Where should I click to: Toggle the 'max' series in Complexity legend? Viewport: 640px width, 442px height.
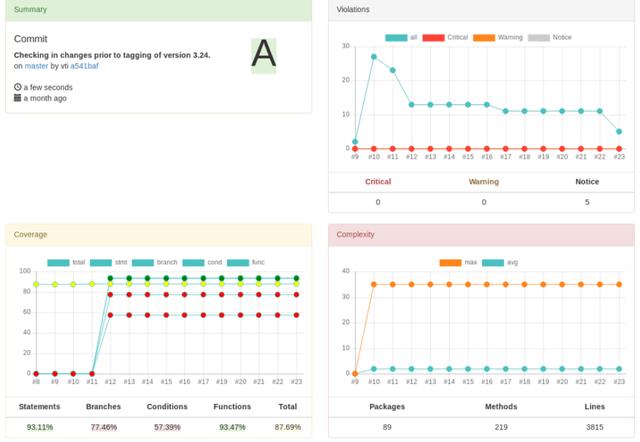451,262
